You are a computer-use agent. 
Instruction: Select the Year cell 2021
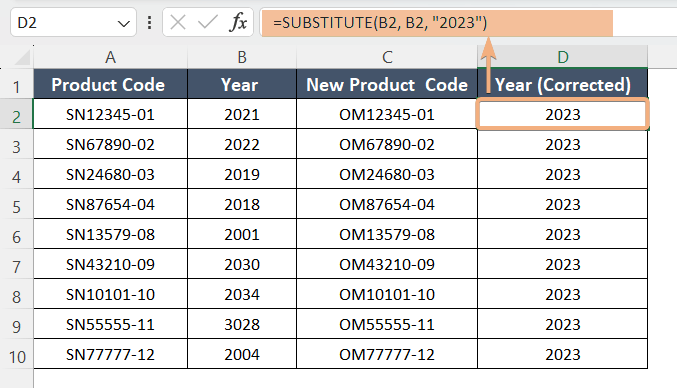242,114
